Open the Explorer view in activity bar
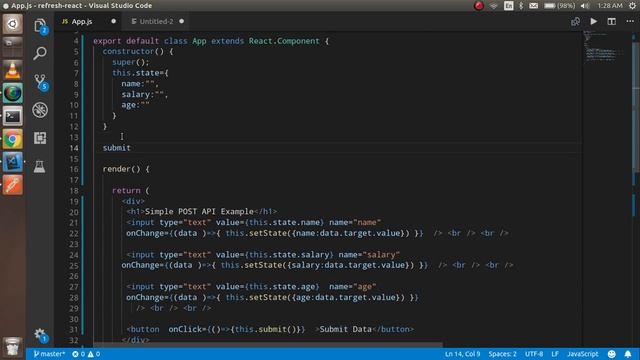640x360 pixels. pyautogui.click(x=40, y=26)
